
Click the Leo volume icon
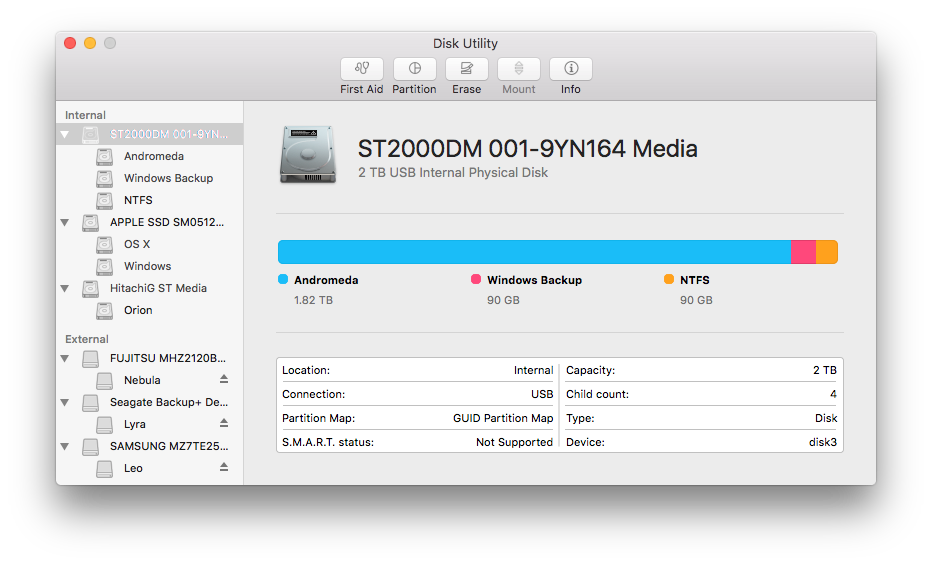pos(105,468)
